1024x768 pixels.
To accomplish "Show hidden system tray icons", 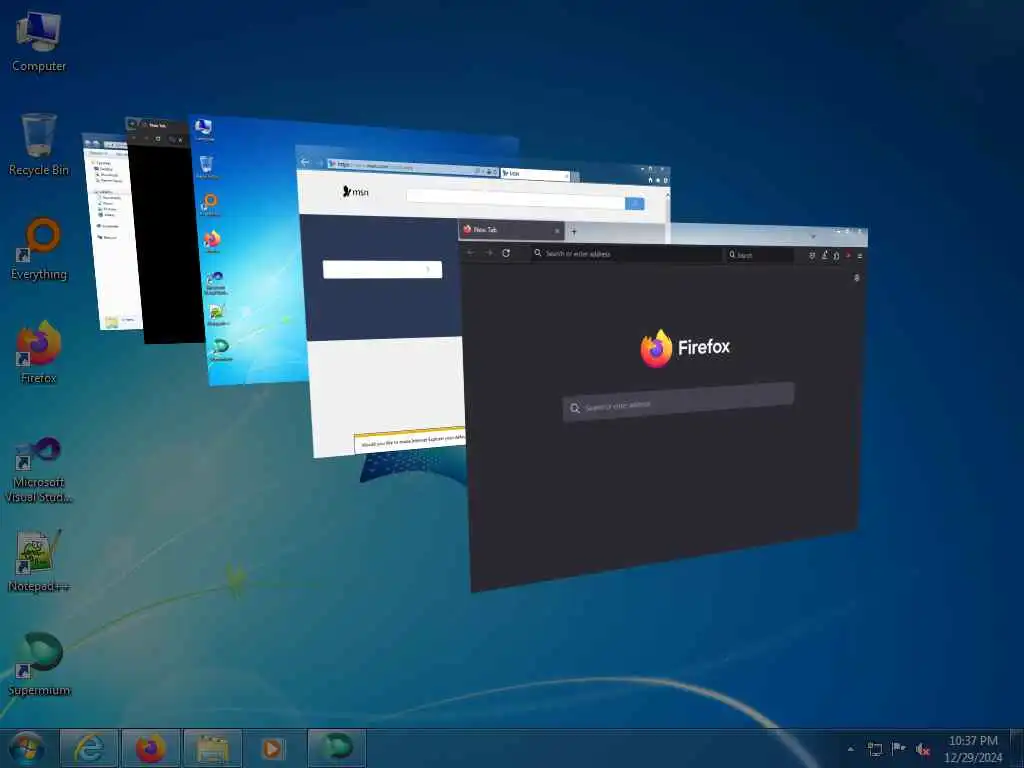I will (850, 749).
